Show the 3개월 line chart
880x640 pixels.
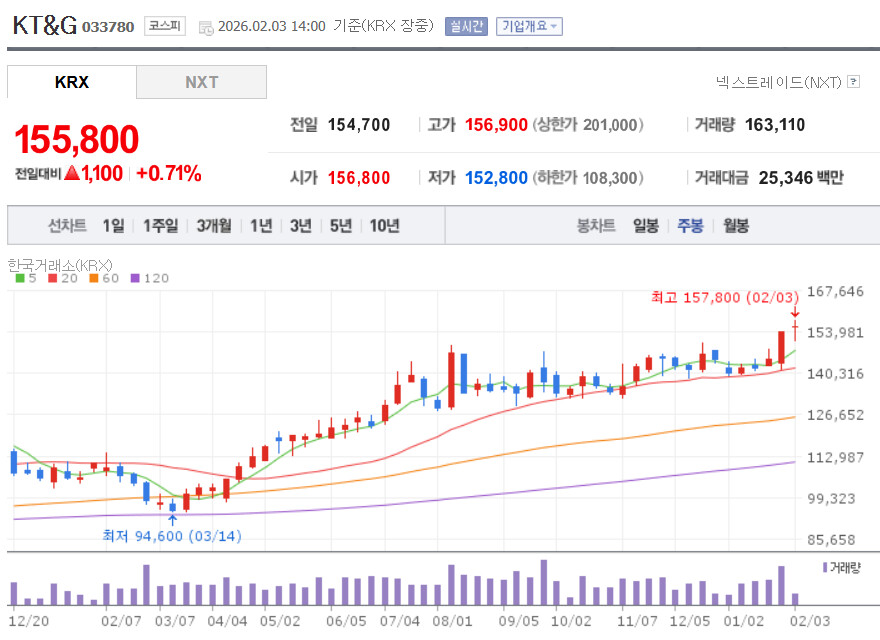click(214, 226)
